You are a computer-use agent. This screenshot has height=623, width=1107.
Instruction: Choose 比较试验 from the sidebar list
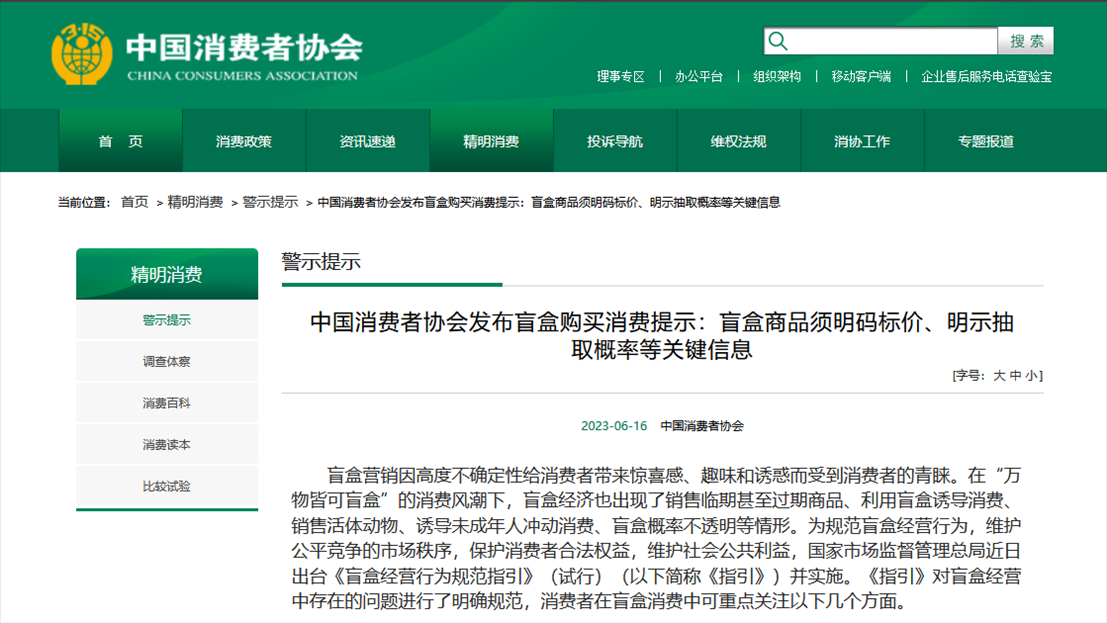[x=166, y=486]
